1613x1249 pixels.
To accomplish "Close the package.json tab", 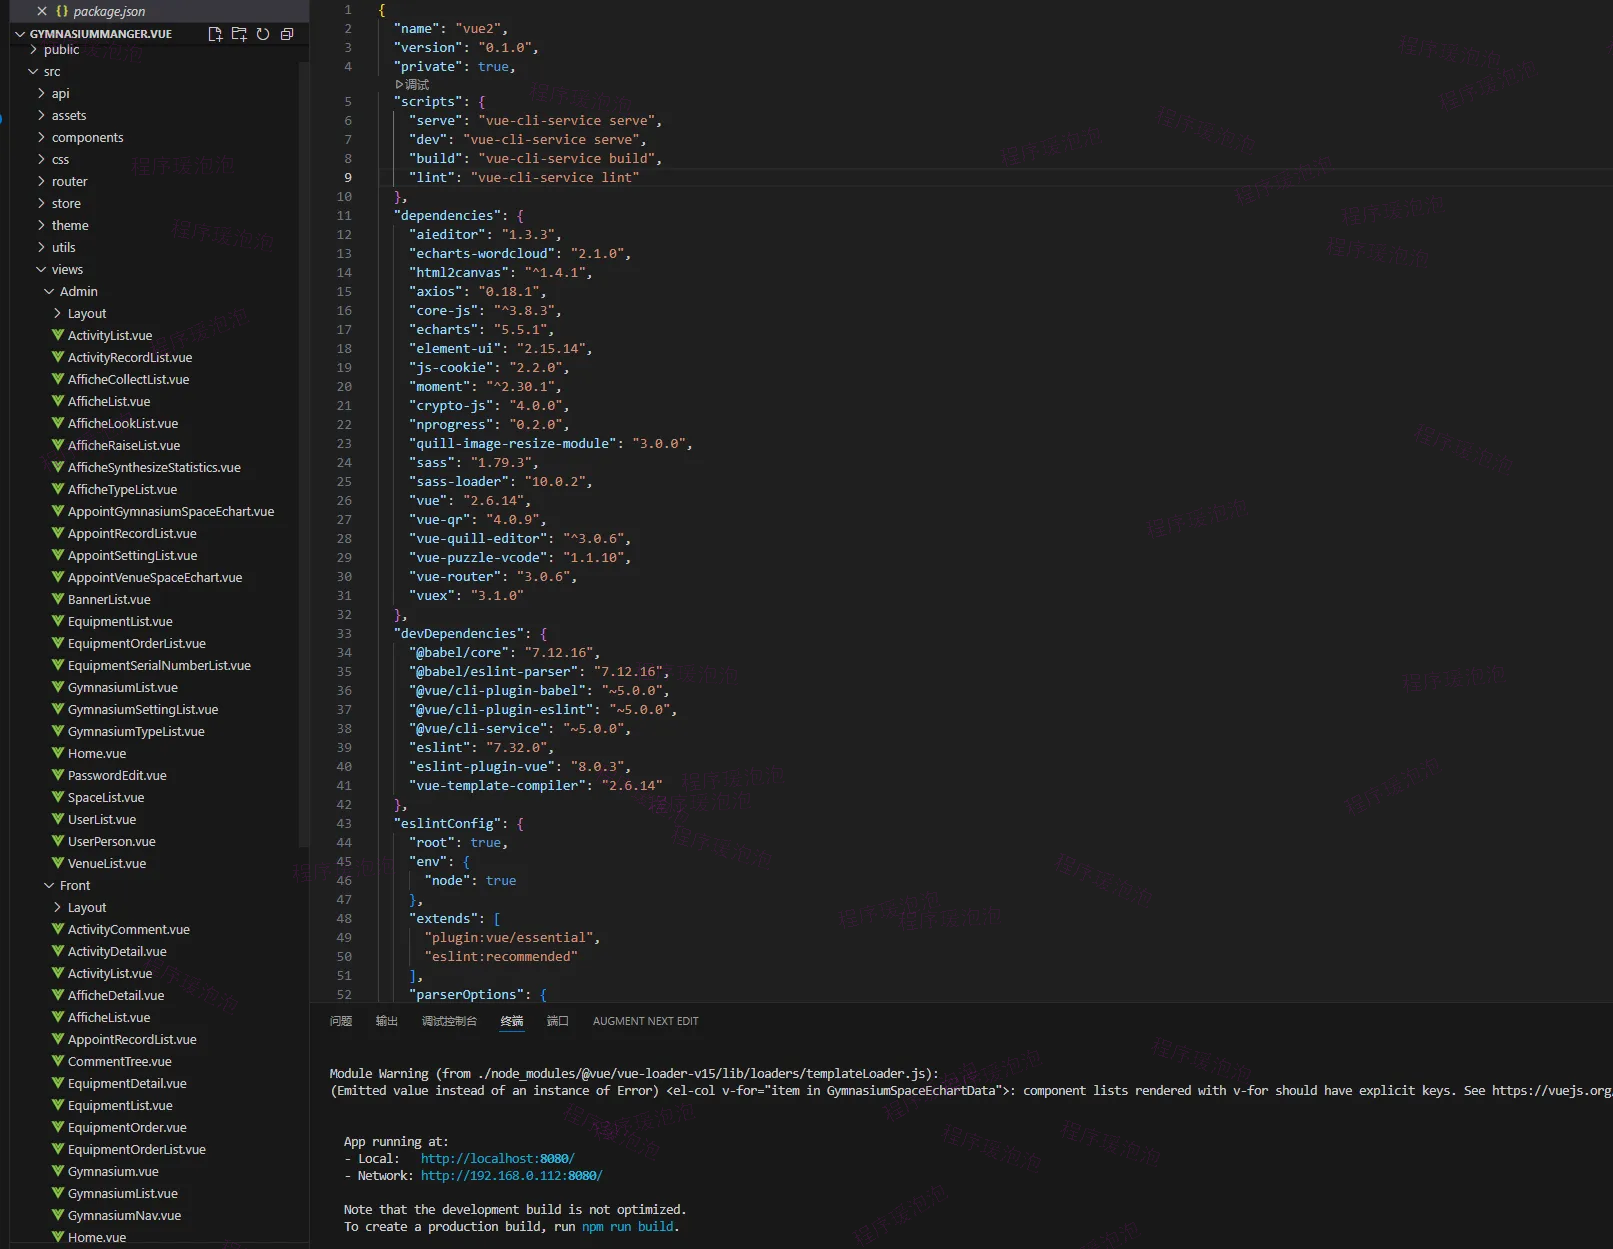I will (x=42, y=11).
